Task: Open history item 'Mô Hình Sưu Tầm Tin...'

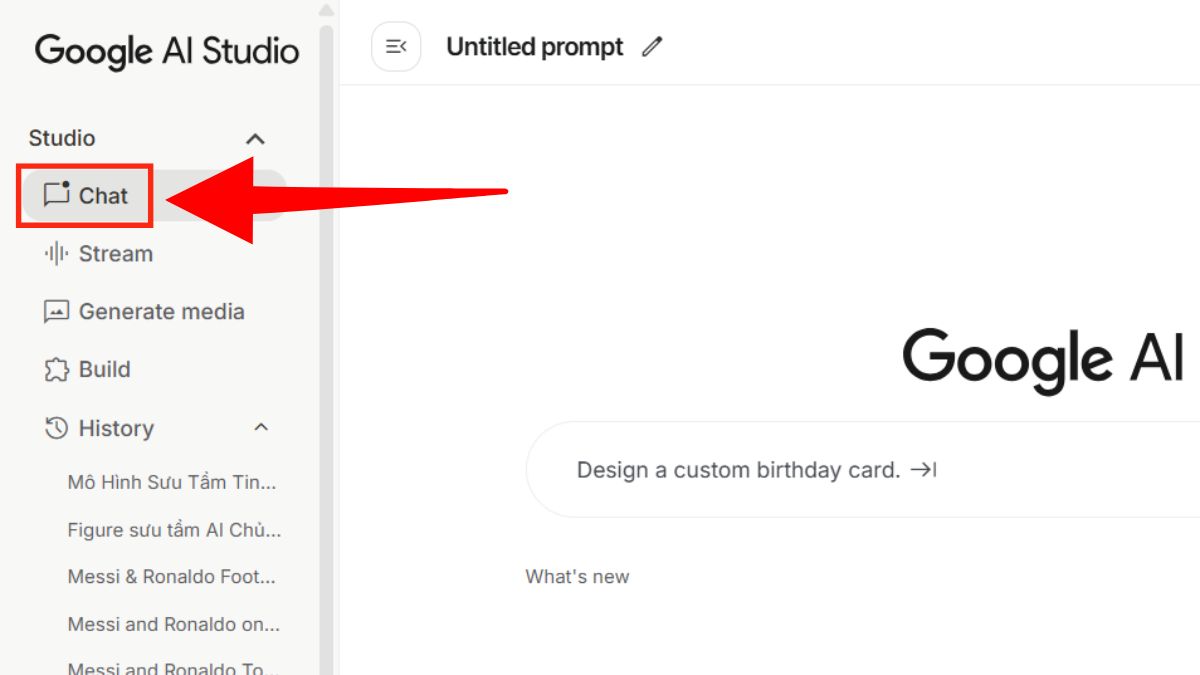Action: pos(172,482)
